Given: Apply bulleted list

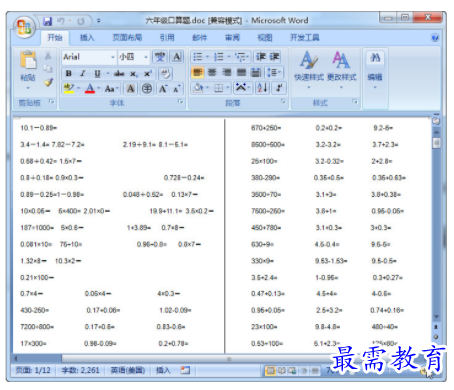Looking at the screenshot, I should (x=198, y=57).
